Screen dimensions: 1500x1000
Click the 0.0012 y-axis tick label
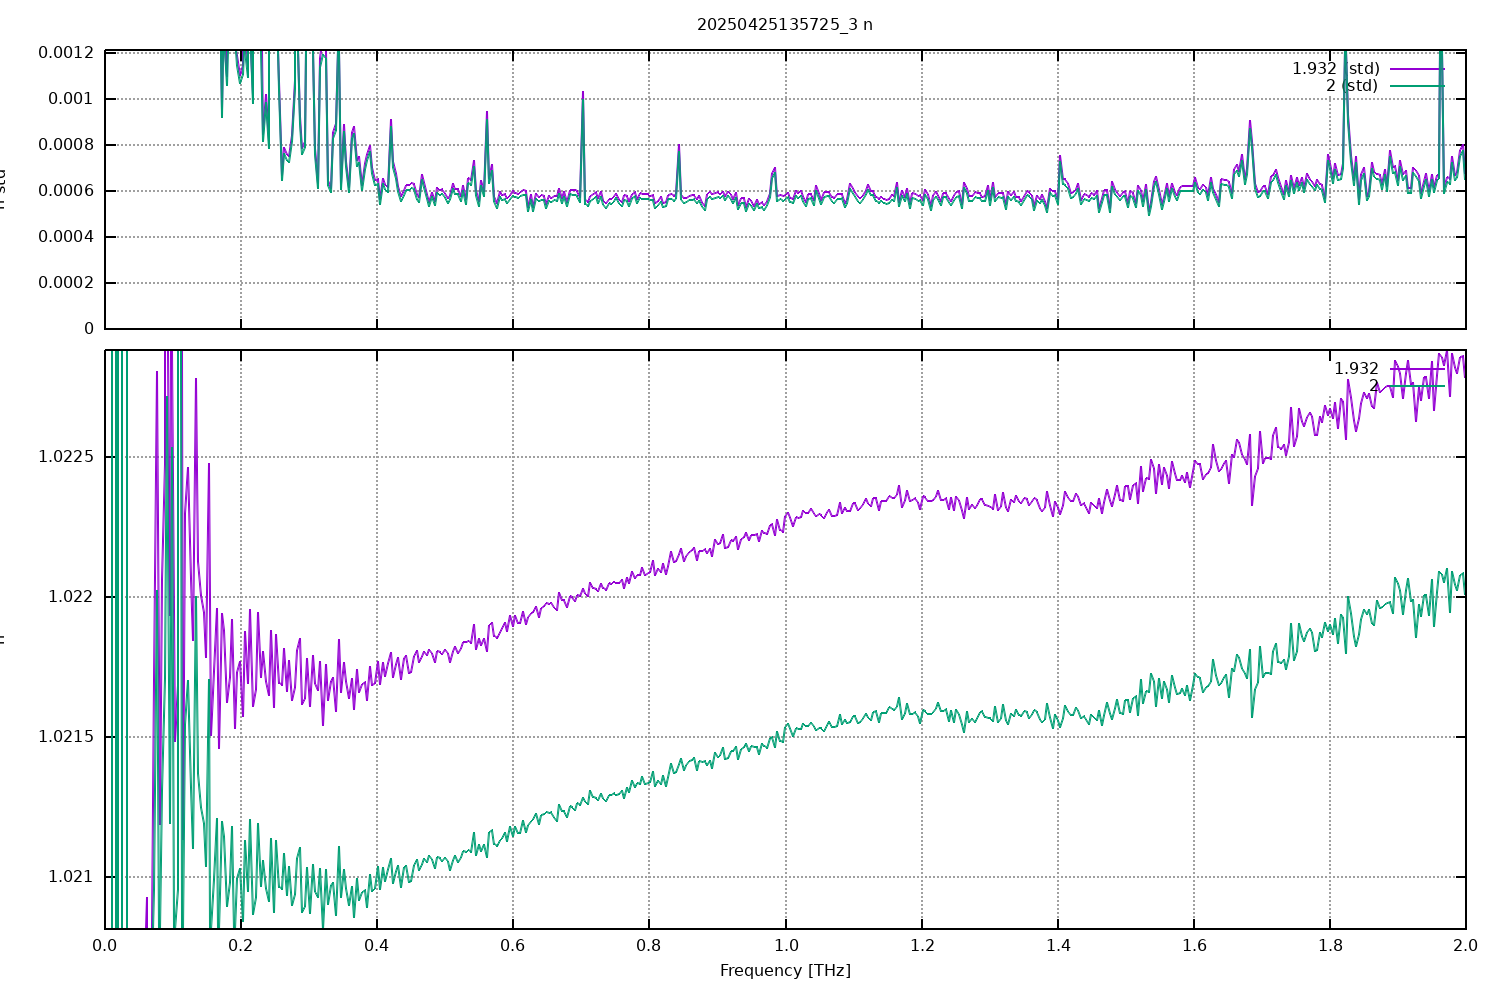click(x=66, y=53)
